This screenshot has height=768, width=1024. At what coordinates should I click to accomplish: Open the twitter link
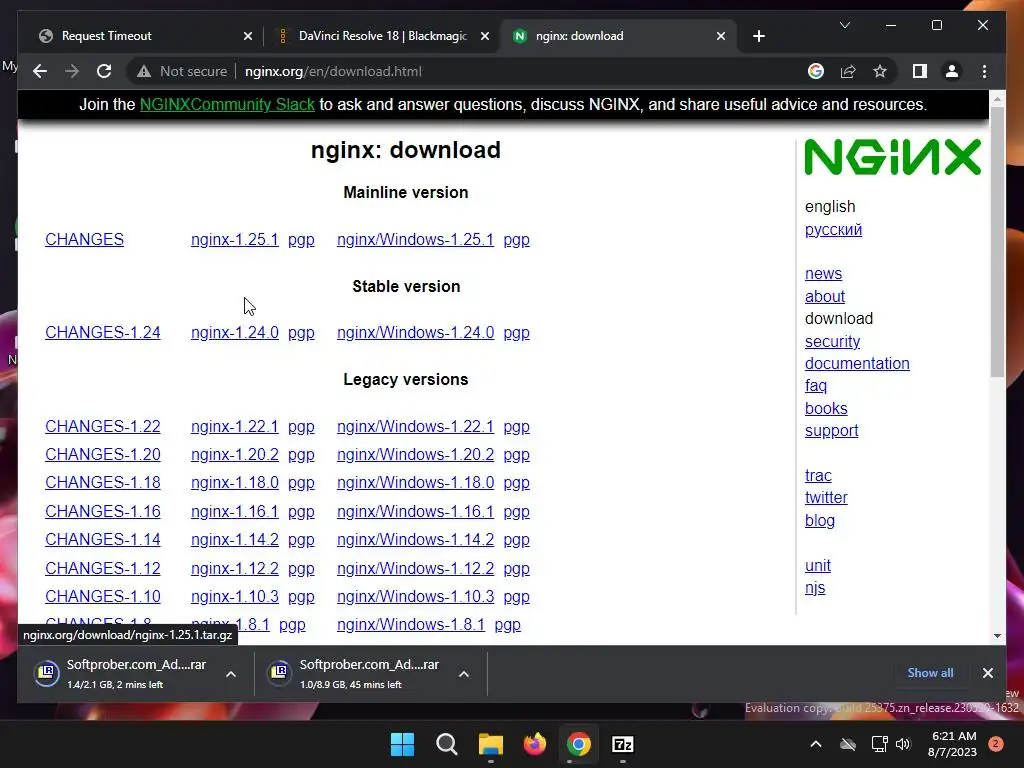tap(826, 498)
